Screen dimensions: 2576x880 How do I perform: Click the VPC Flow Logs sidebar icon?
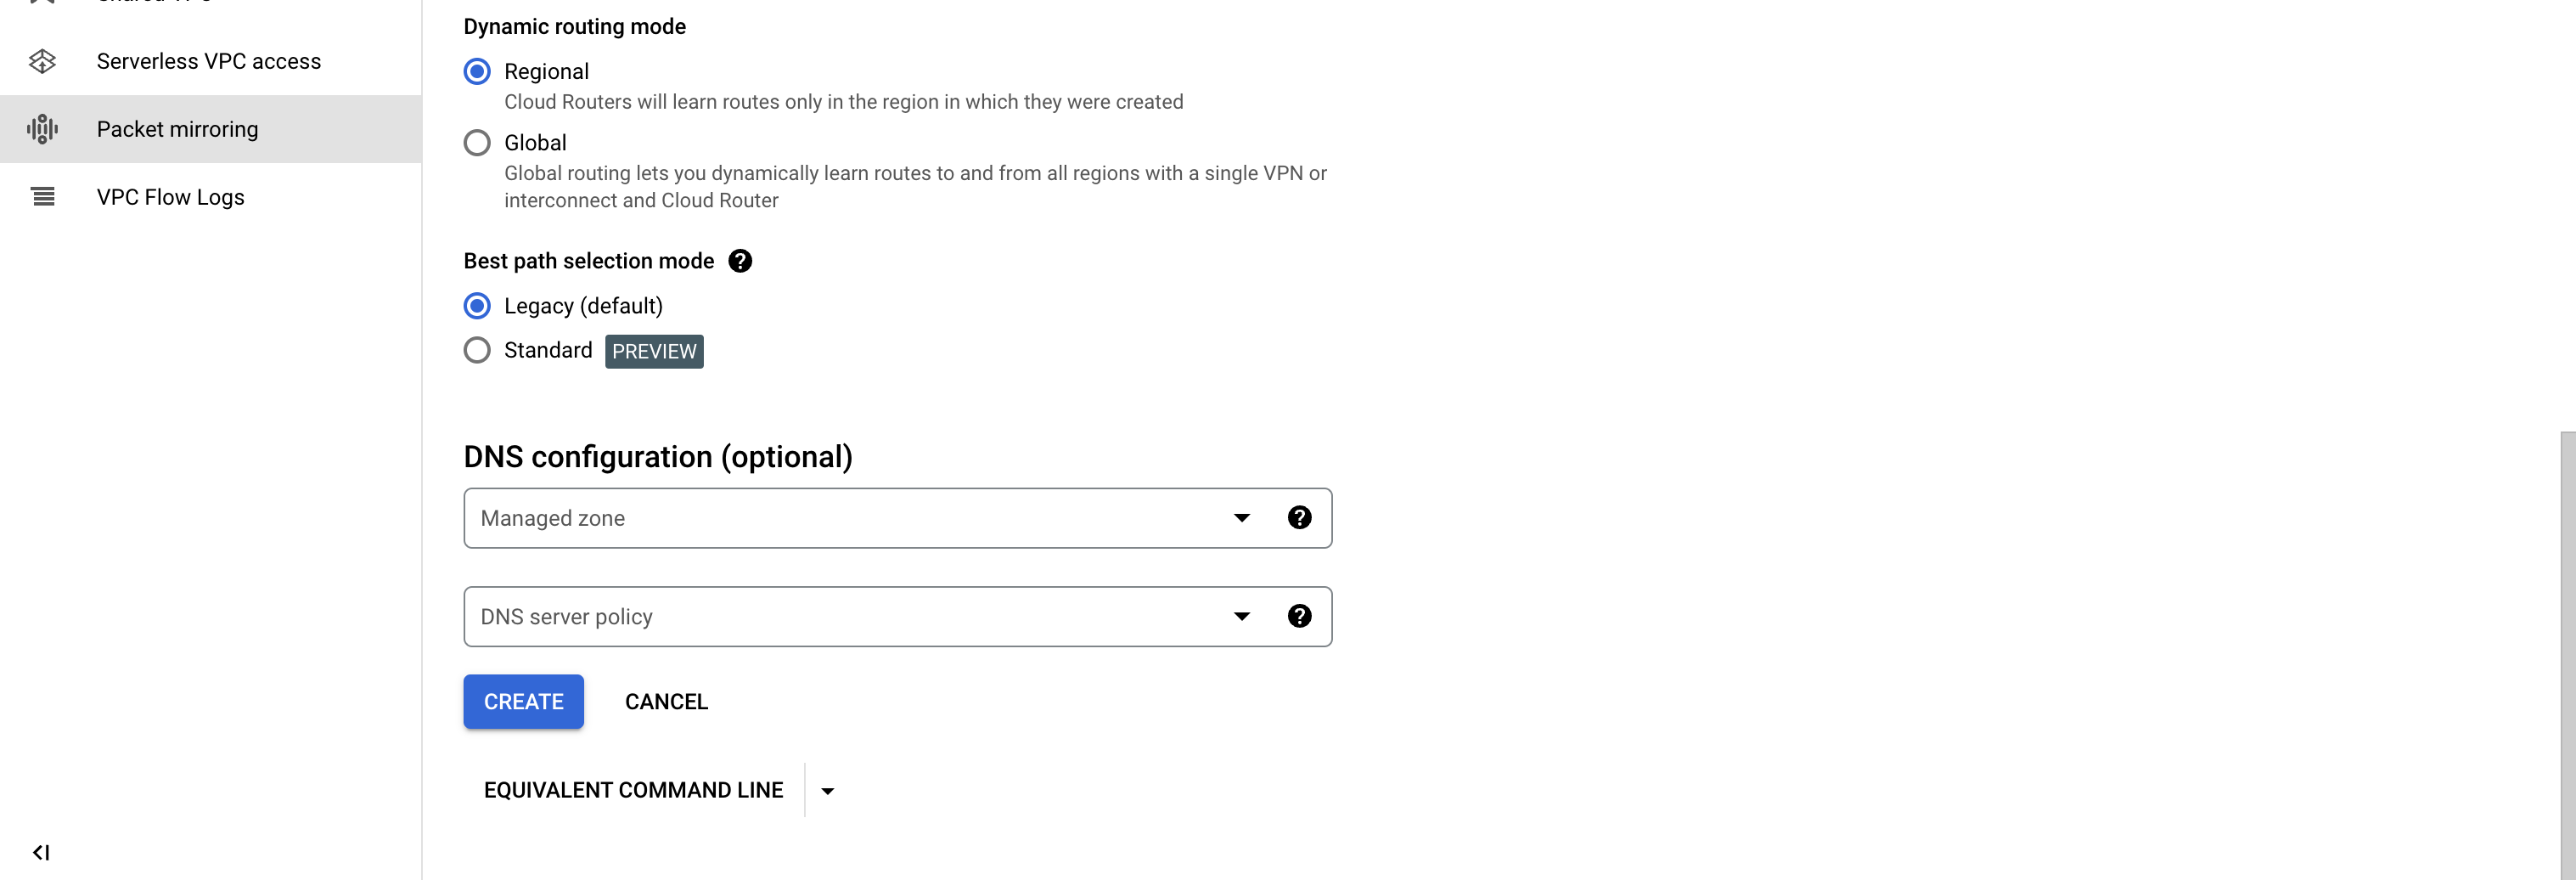pos(42,196)
